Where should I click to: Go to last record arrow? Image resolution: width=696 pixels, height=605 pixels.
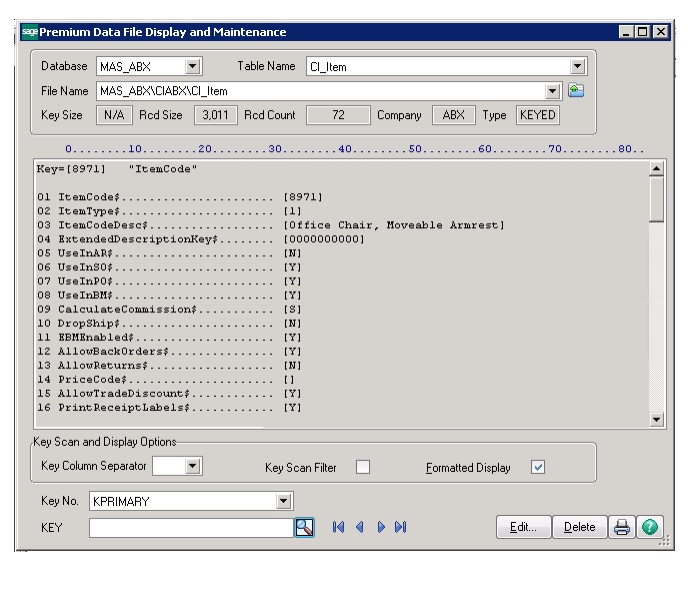point(400,527)
